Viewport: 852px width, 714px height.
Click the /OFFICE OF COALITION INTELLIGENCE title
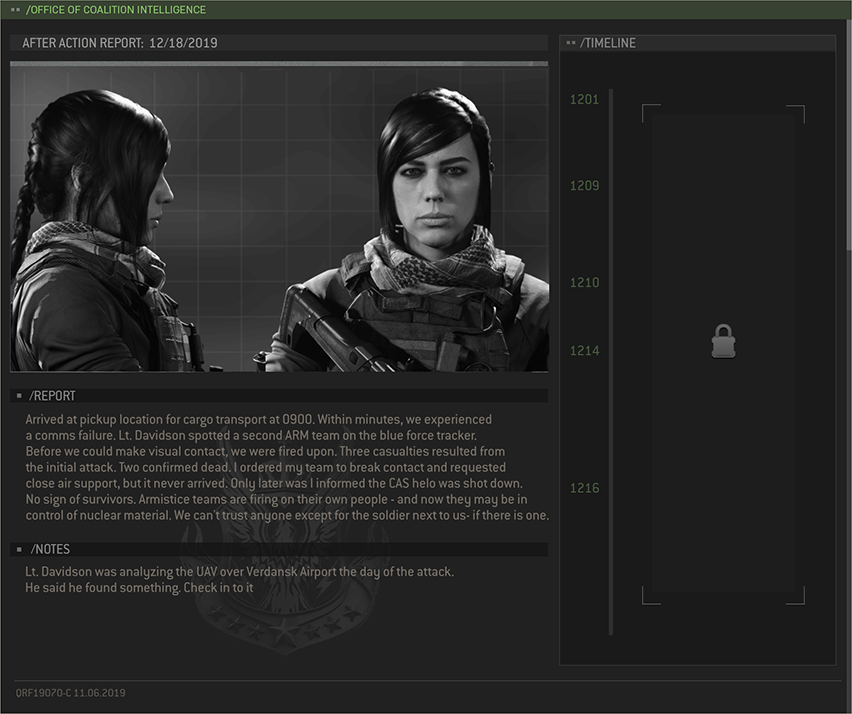[x=116, y=10]
